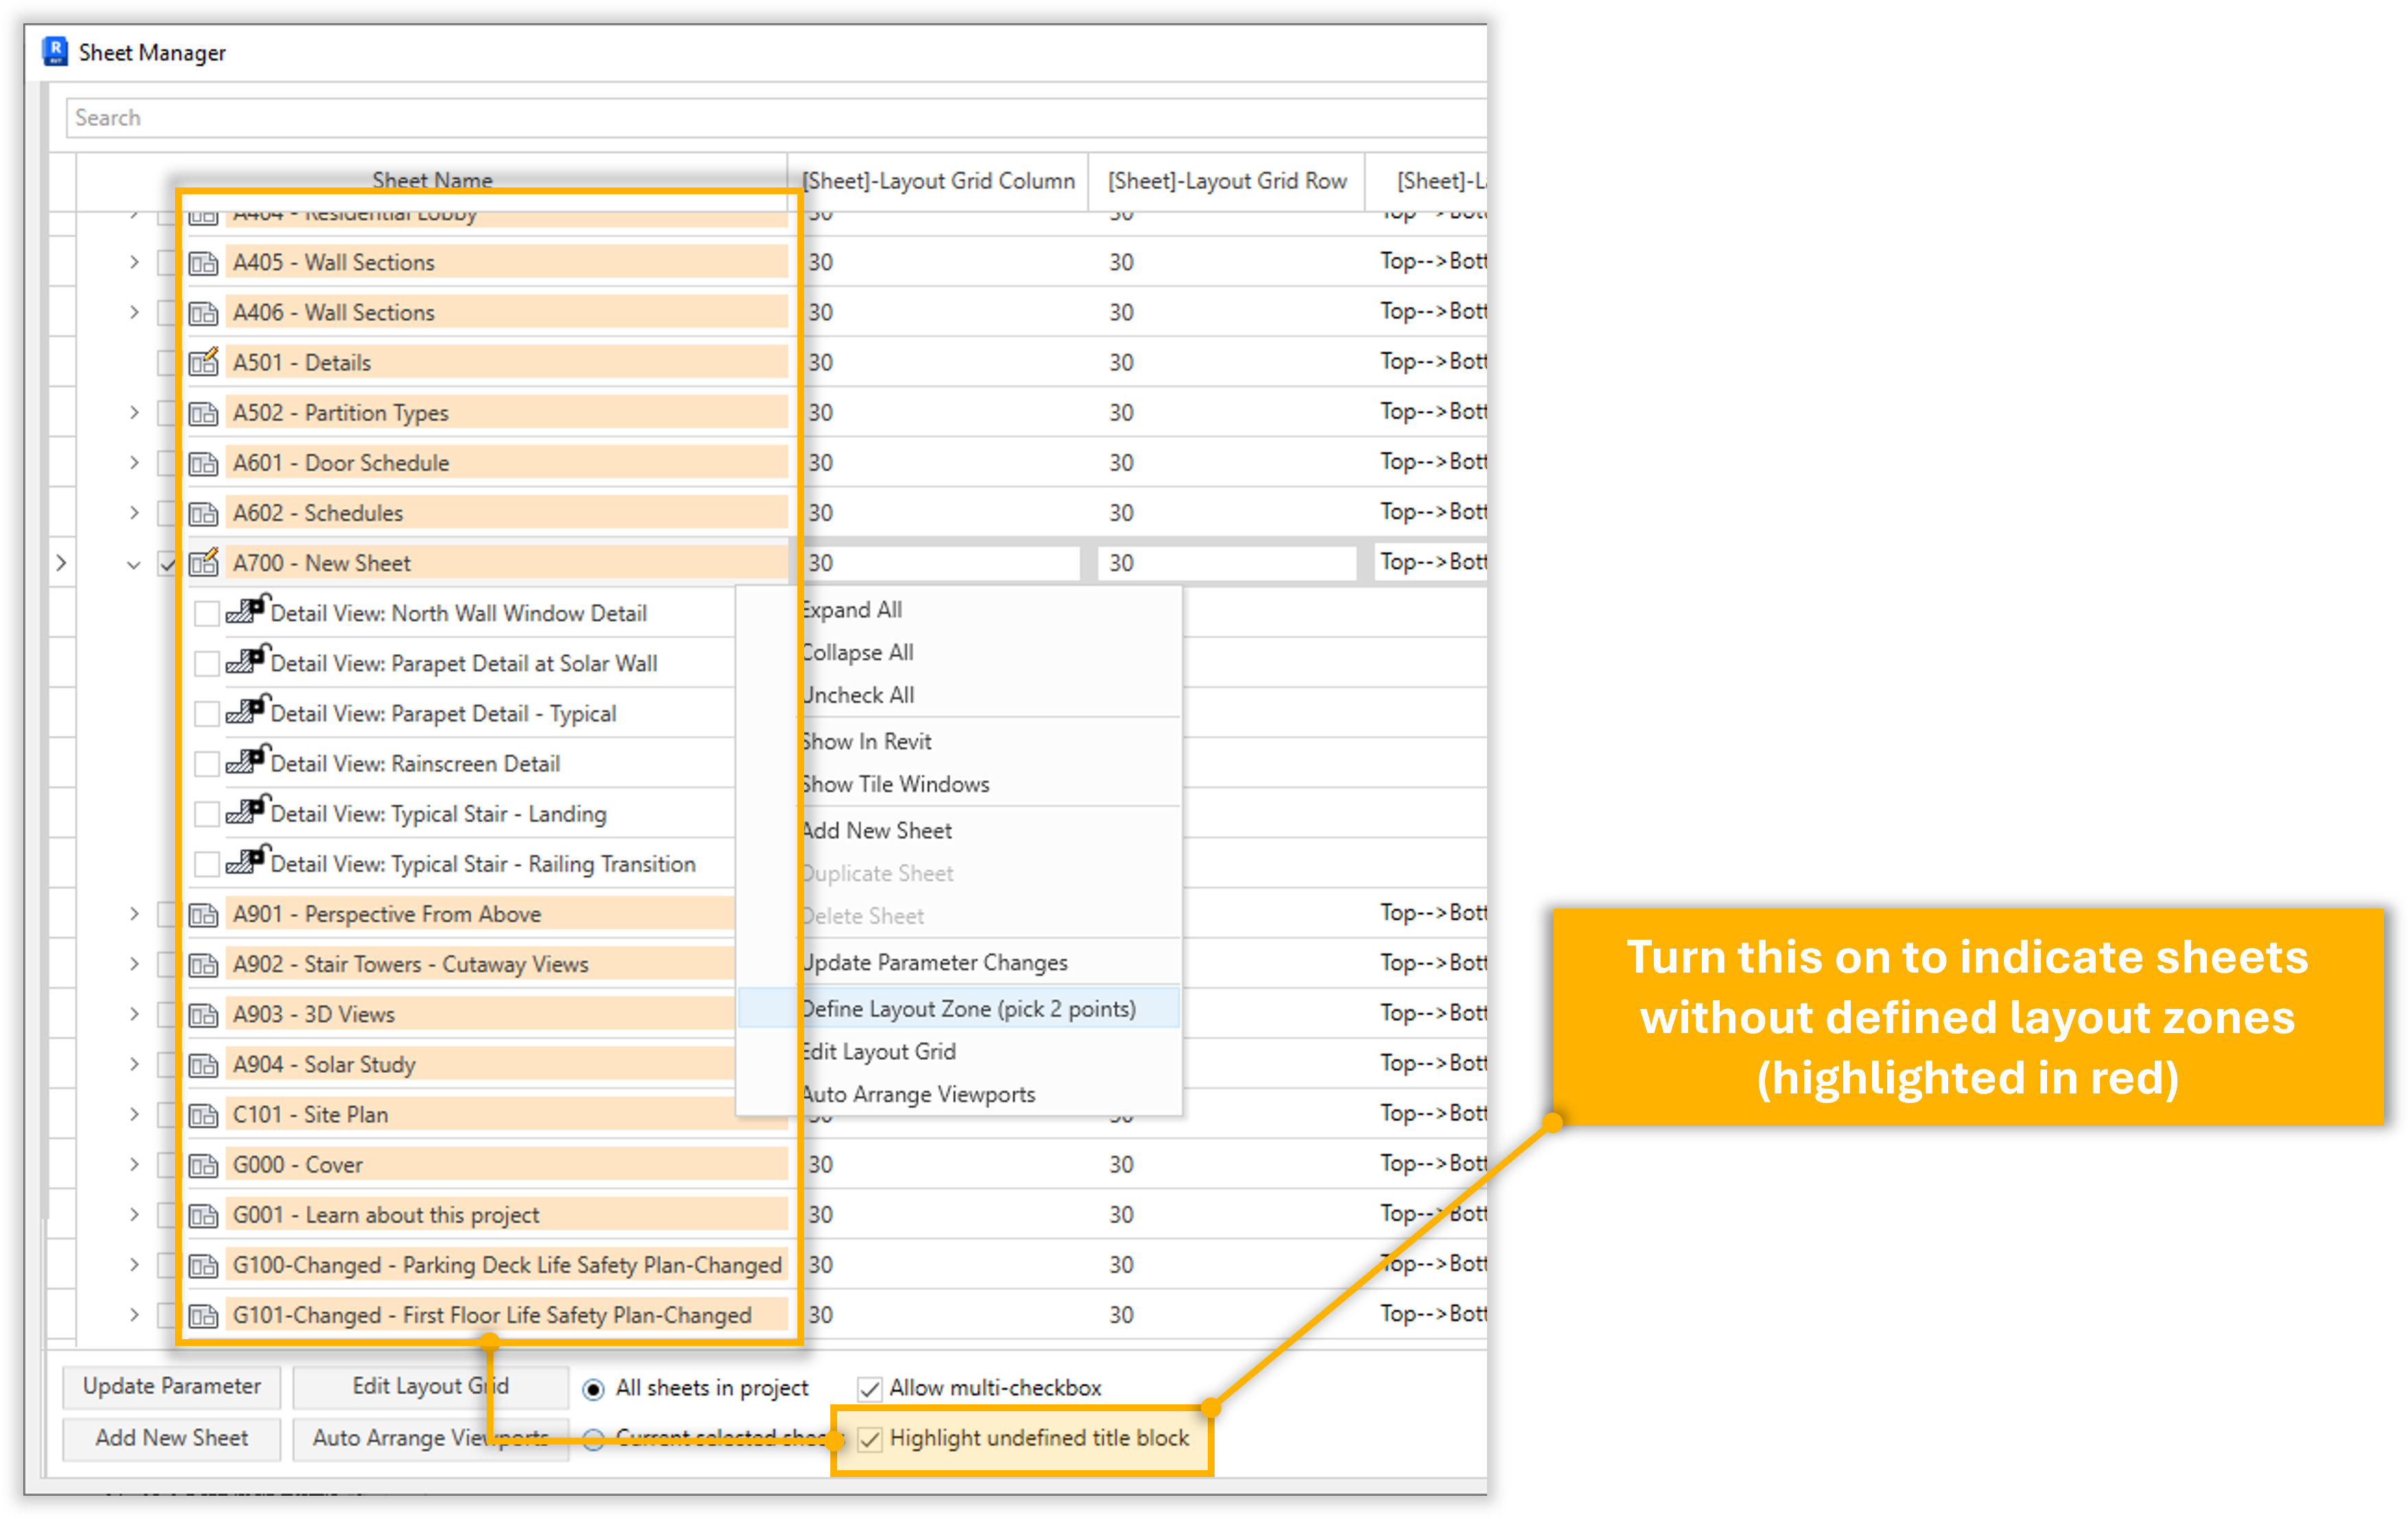
Task: Click the A700 - New Sheet icon
Action: coord(204,563)
